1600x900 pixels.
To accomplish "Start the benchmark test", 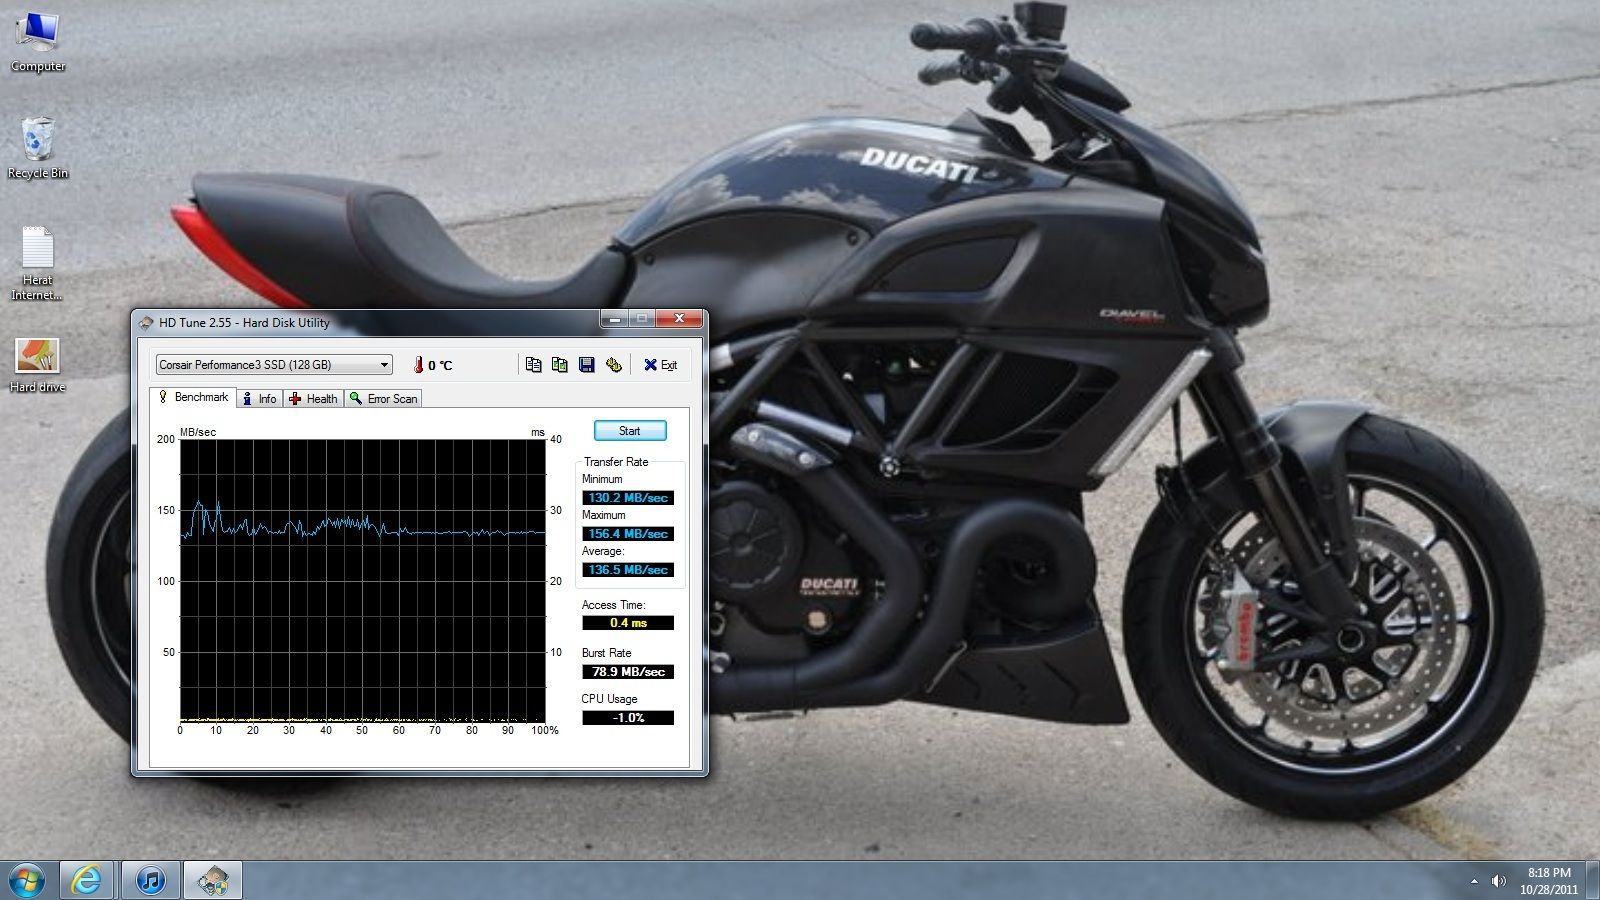I will click(x=630, y=431).
